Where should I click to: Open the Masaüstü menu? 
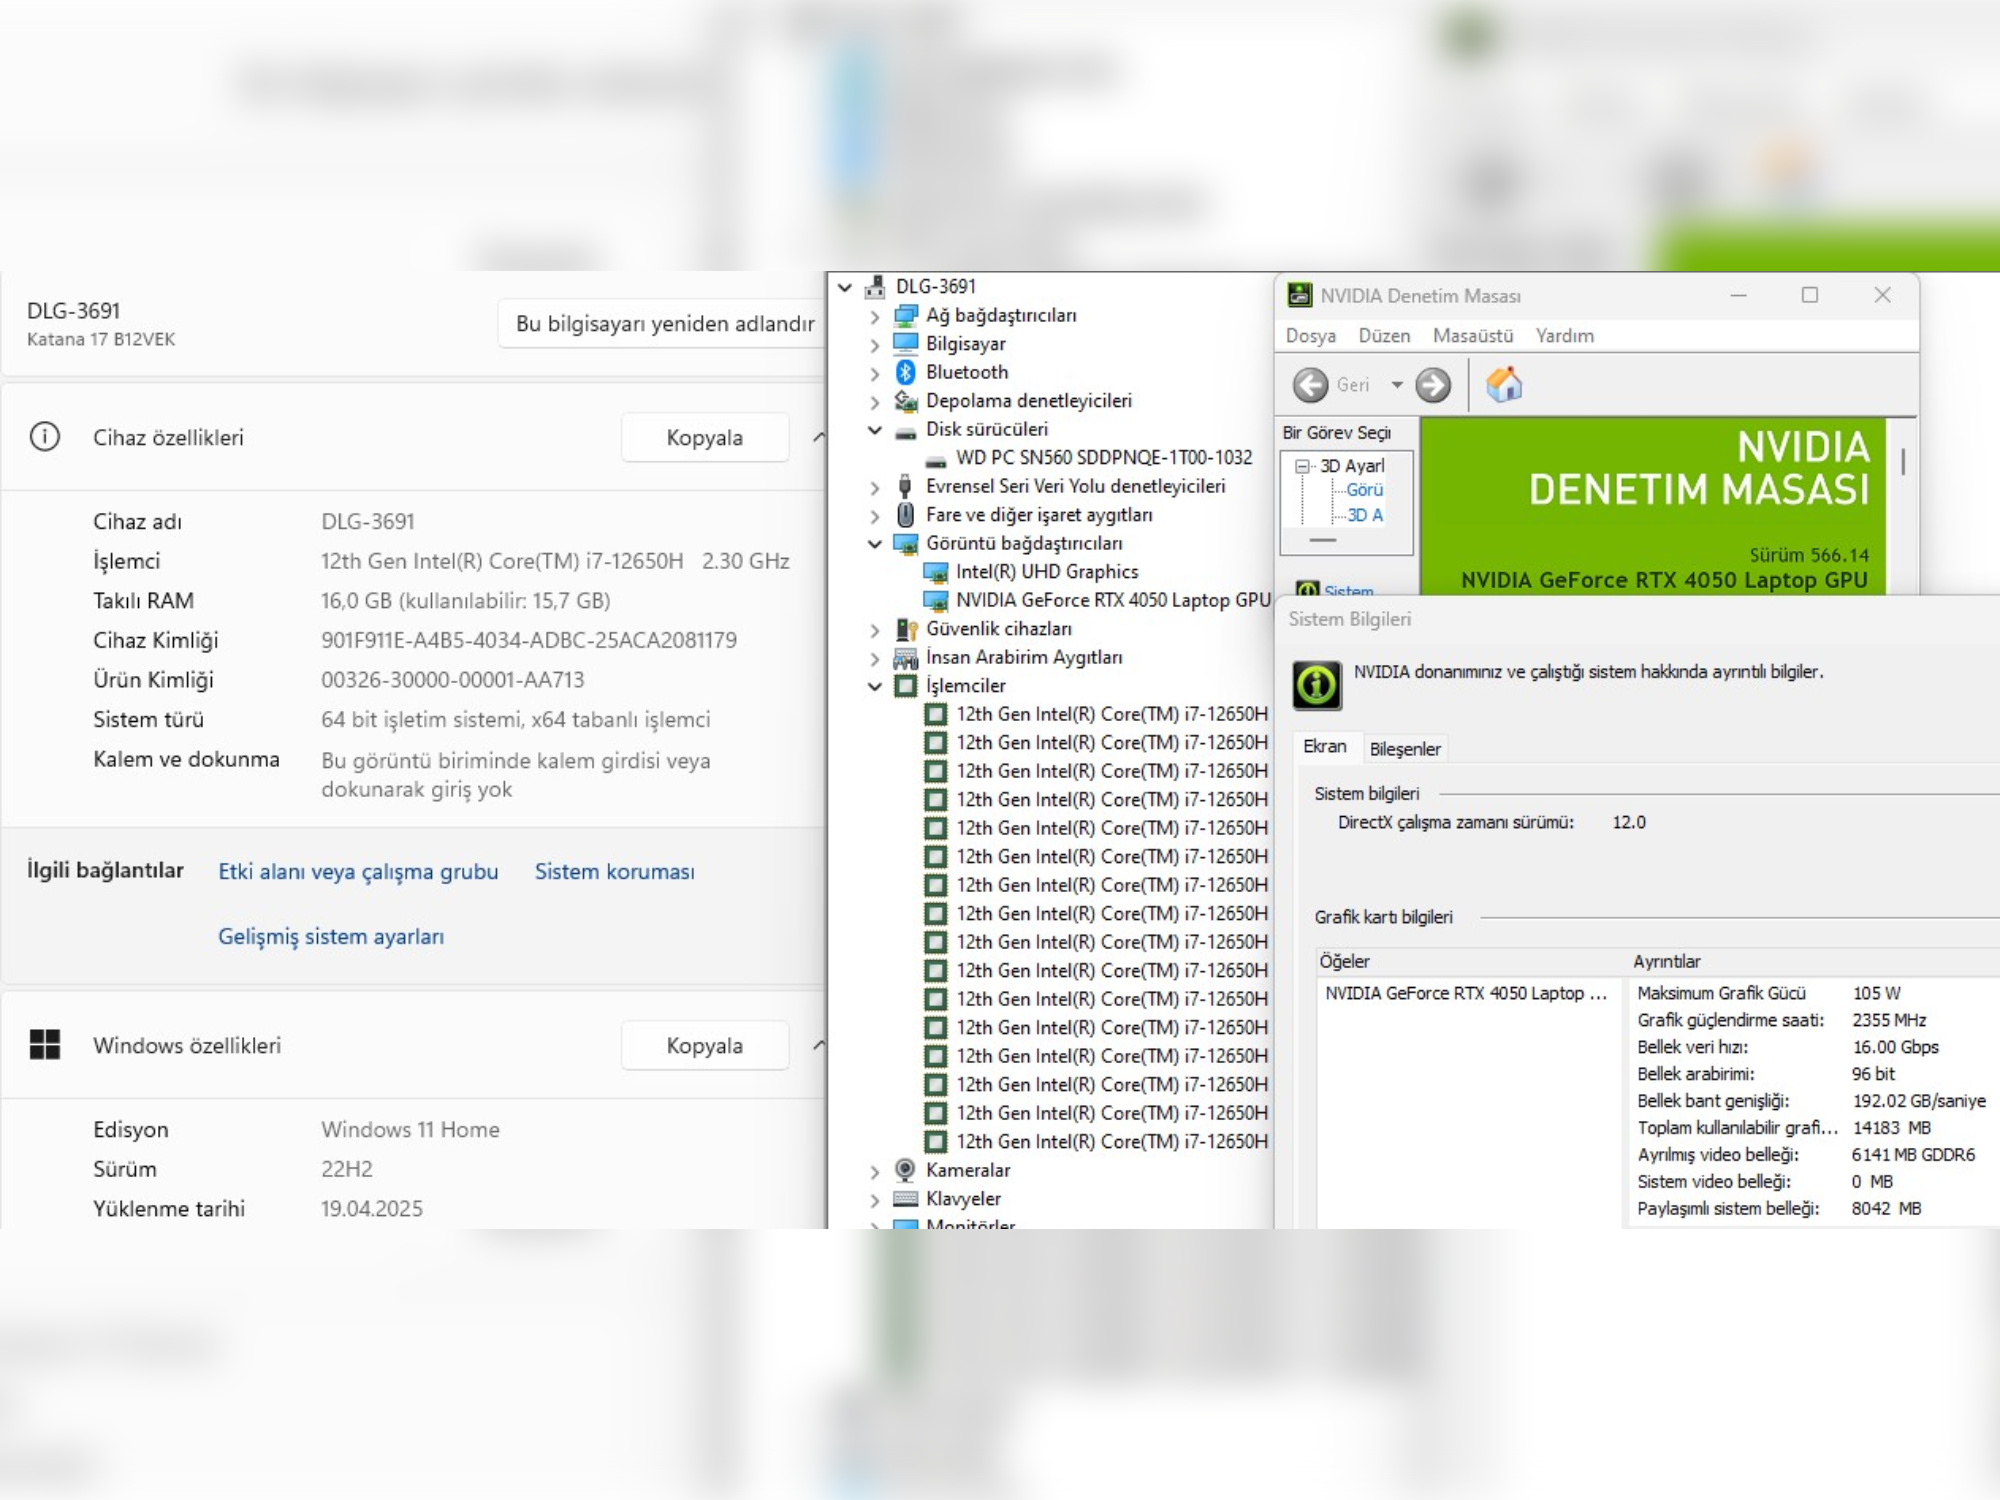pyautogui.click(x=1473, y=336)
